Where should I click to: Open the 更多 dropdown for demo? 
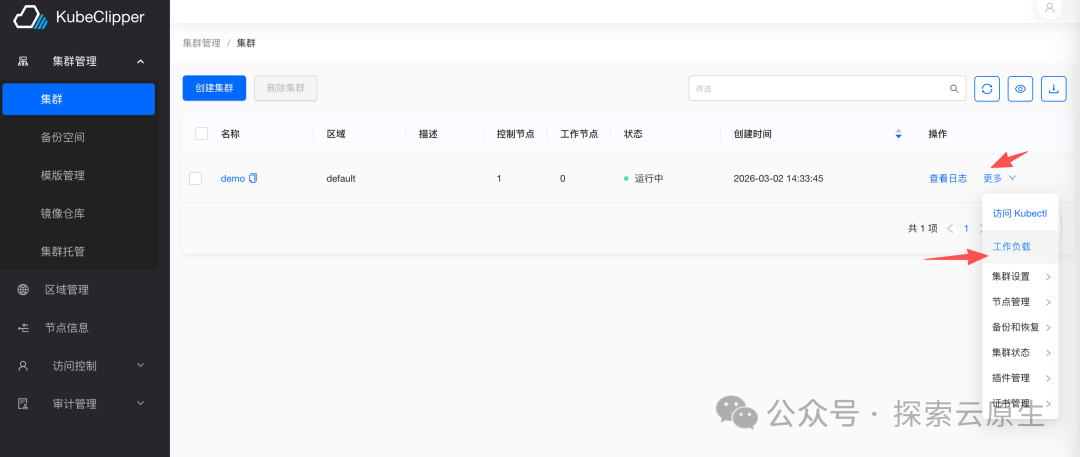[999, 178]
